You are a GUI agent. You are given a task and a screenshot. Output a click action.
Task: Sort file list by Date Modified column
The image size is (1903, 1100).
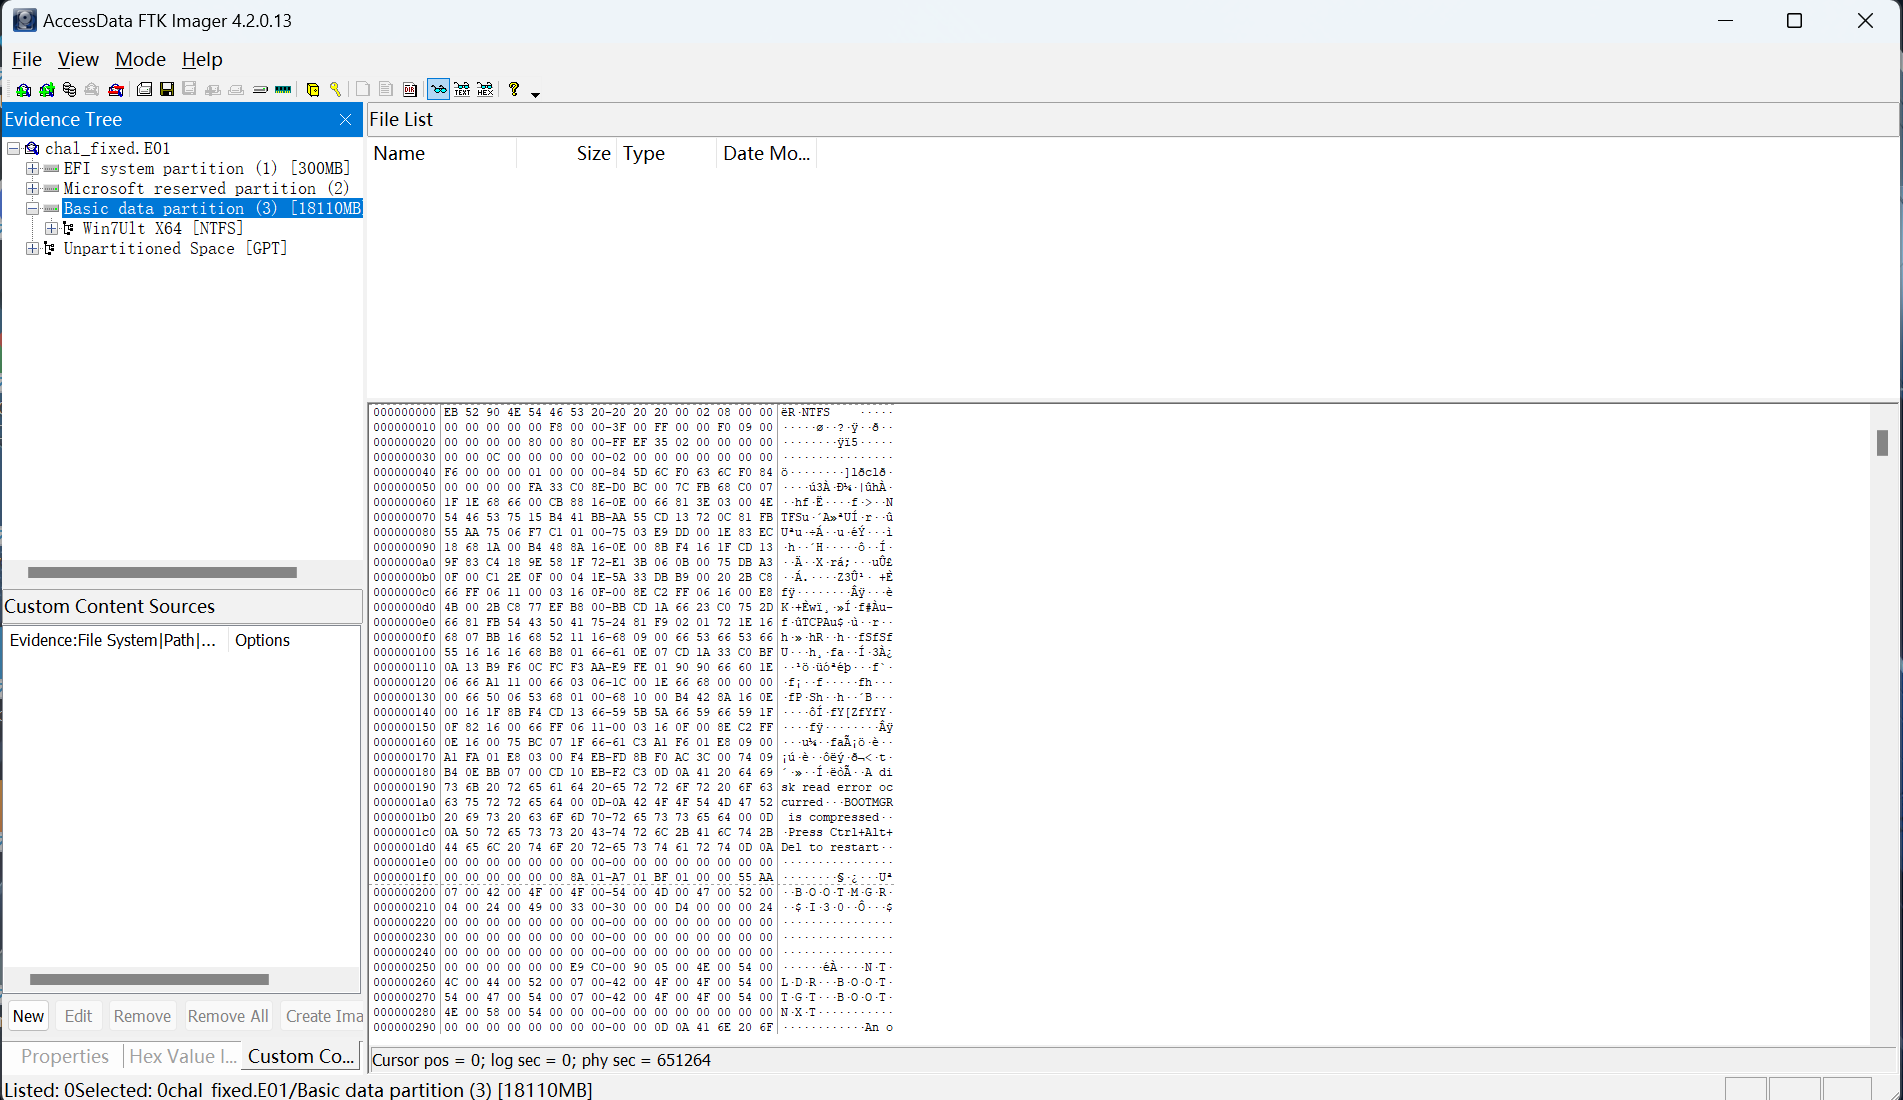pos(767,153)
